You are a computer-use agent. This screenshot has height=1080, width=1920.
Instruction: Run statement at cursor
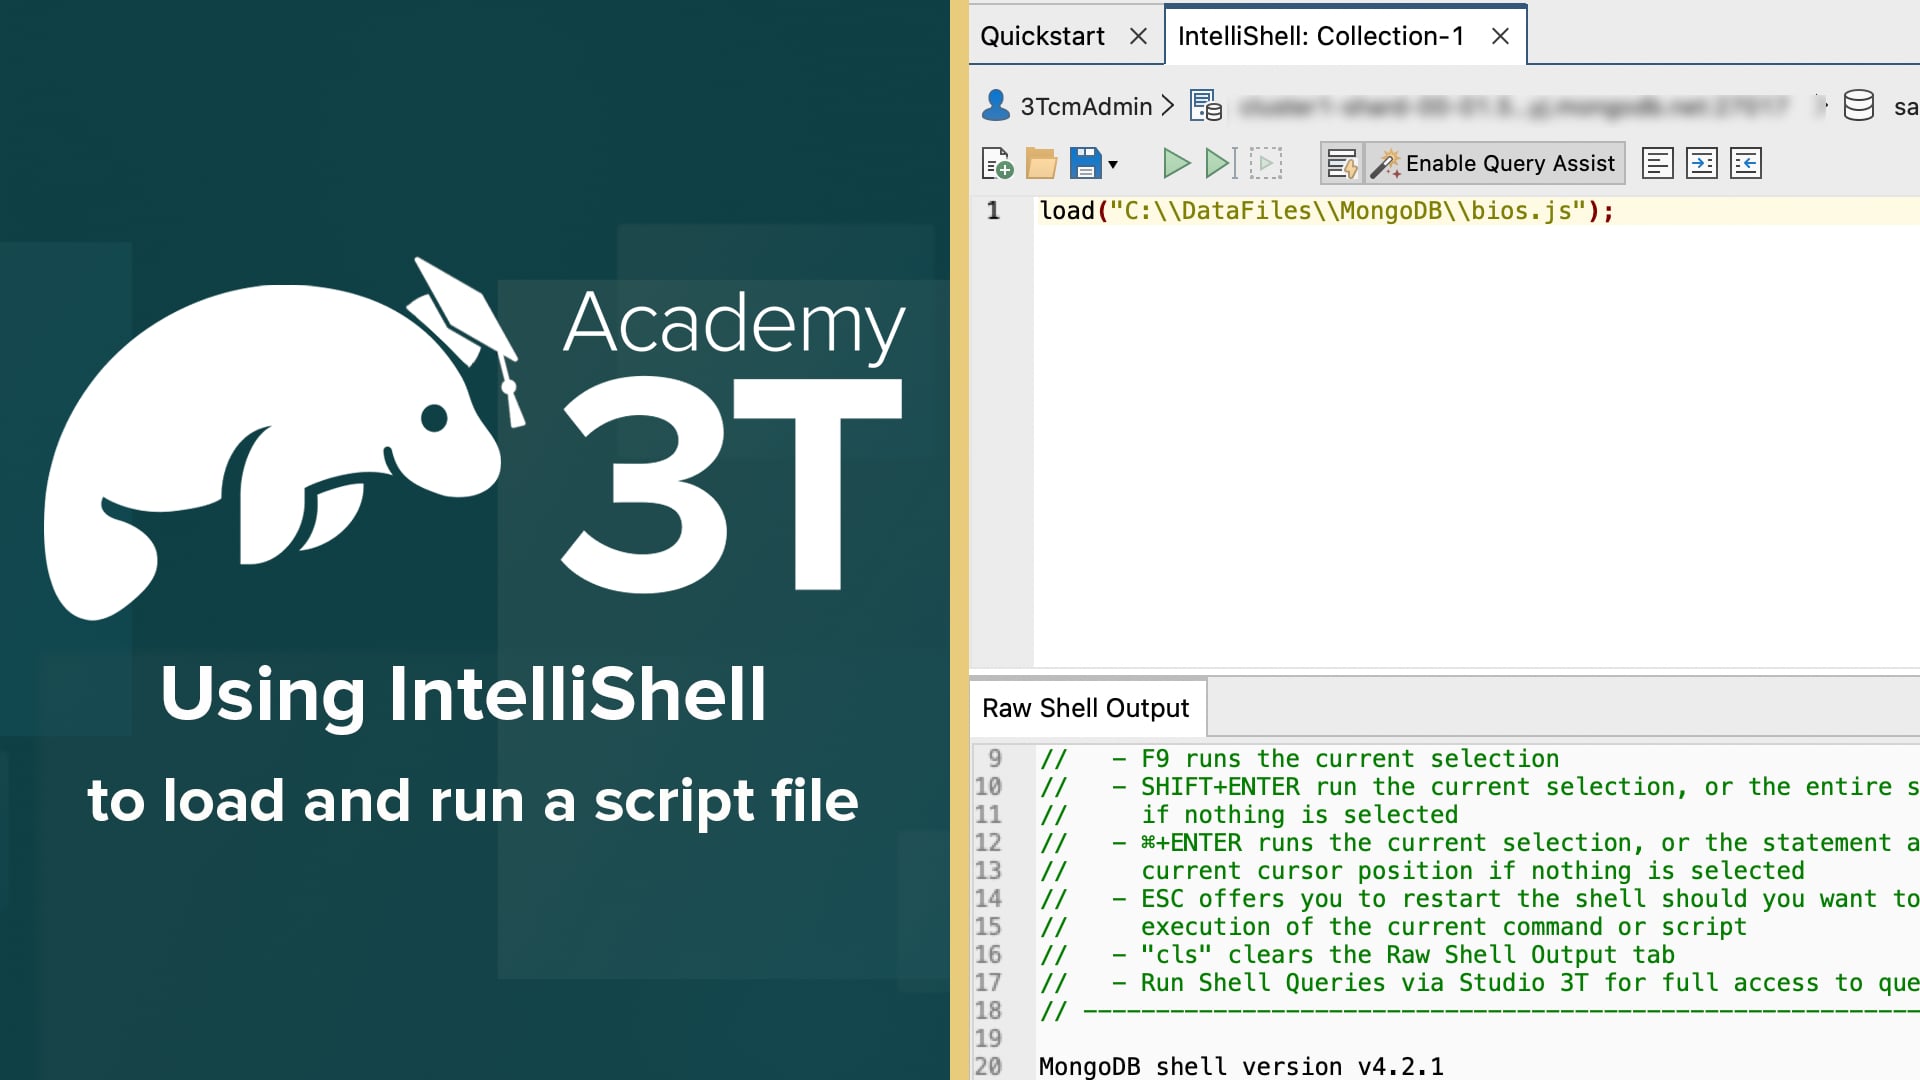click(x=1221, y=163)
